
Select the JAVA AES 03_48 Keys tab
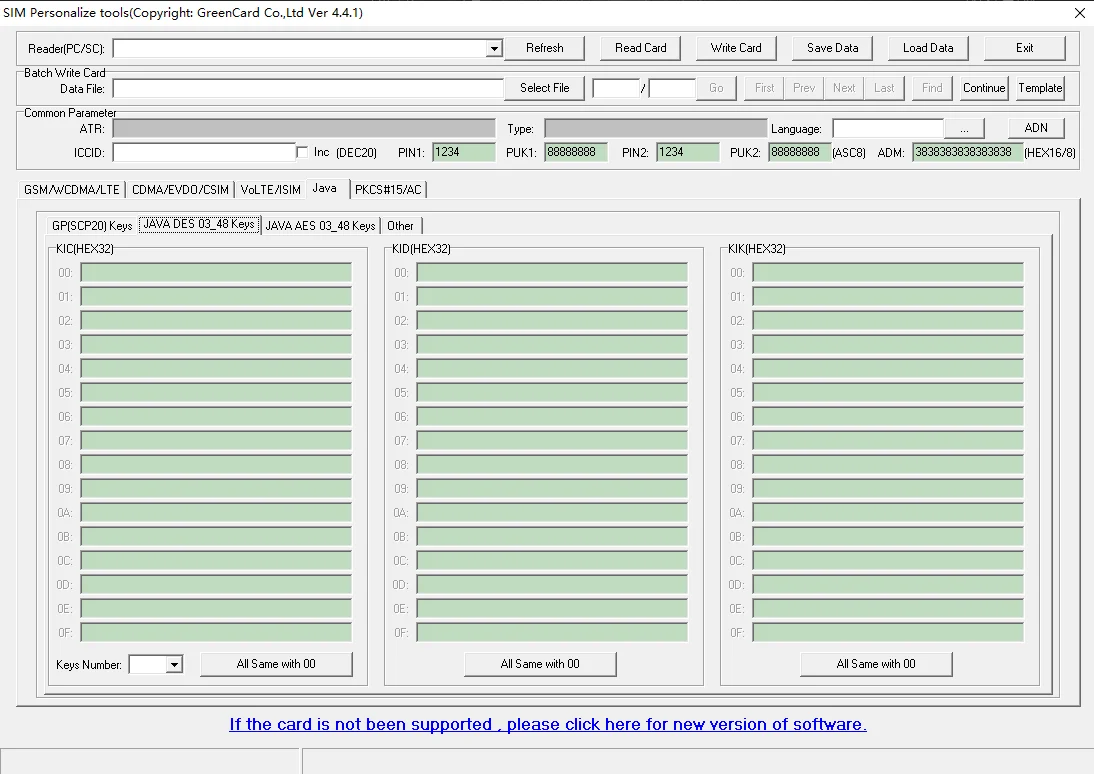(x=320, y=226)
